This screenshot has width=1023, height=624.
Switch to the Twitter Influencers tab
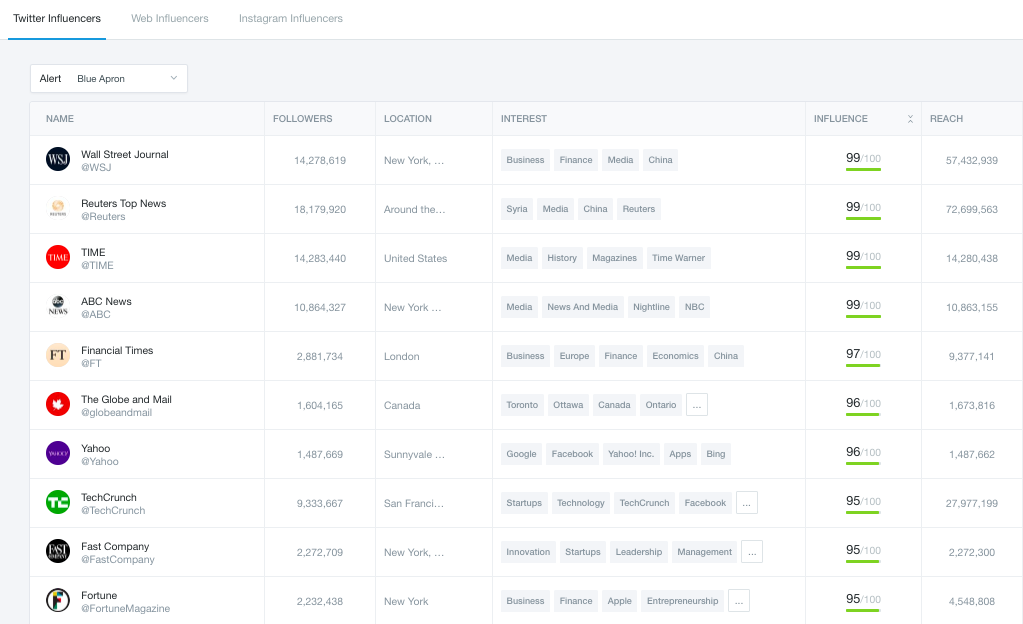click(x=57, y=18)
